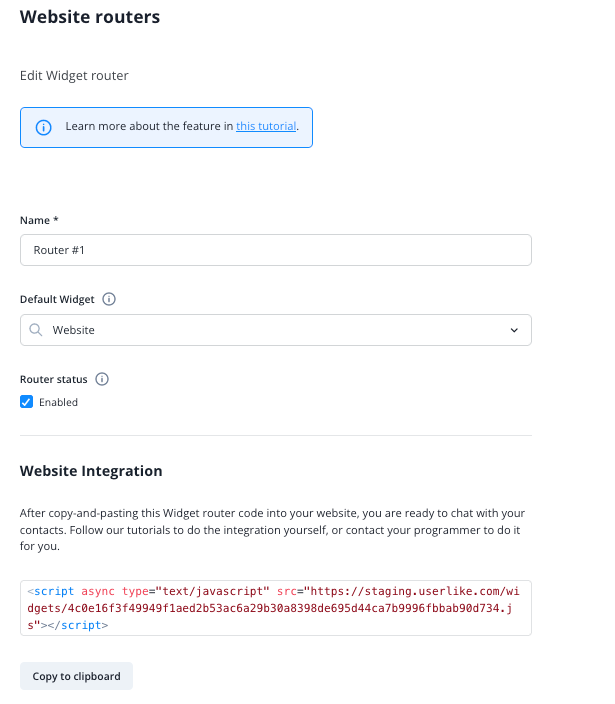
Task: Open the Default Widget box showing Website
Action: [276, 330]
